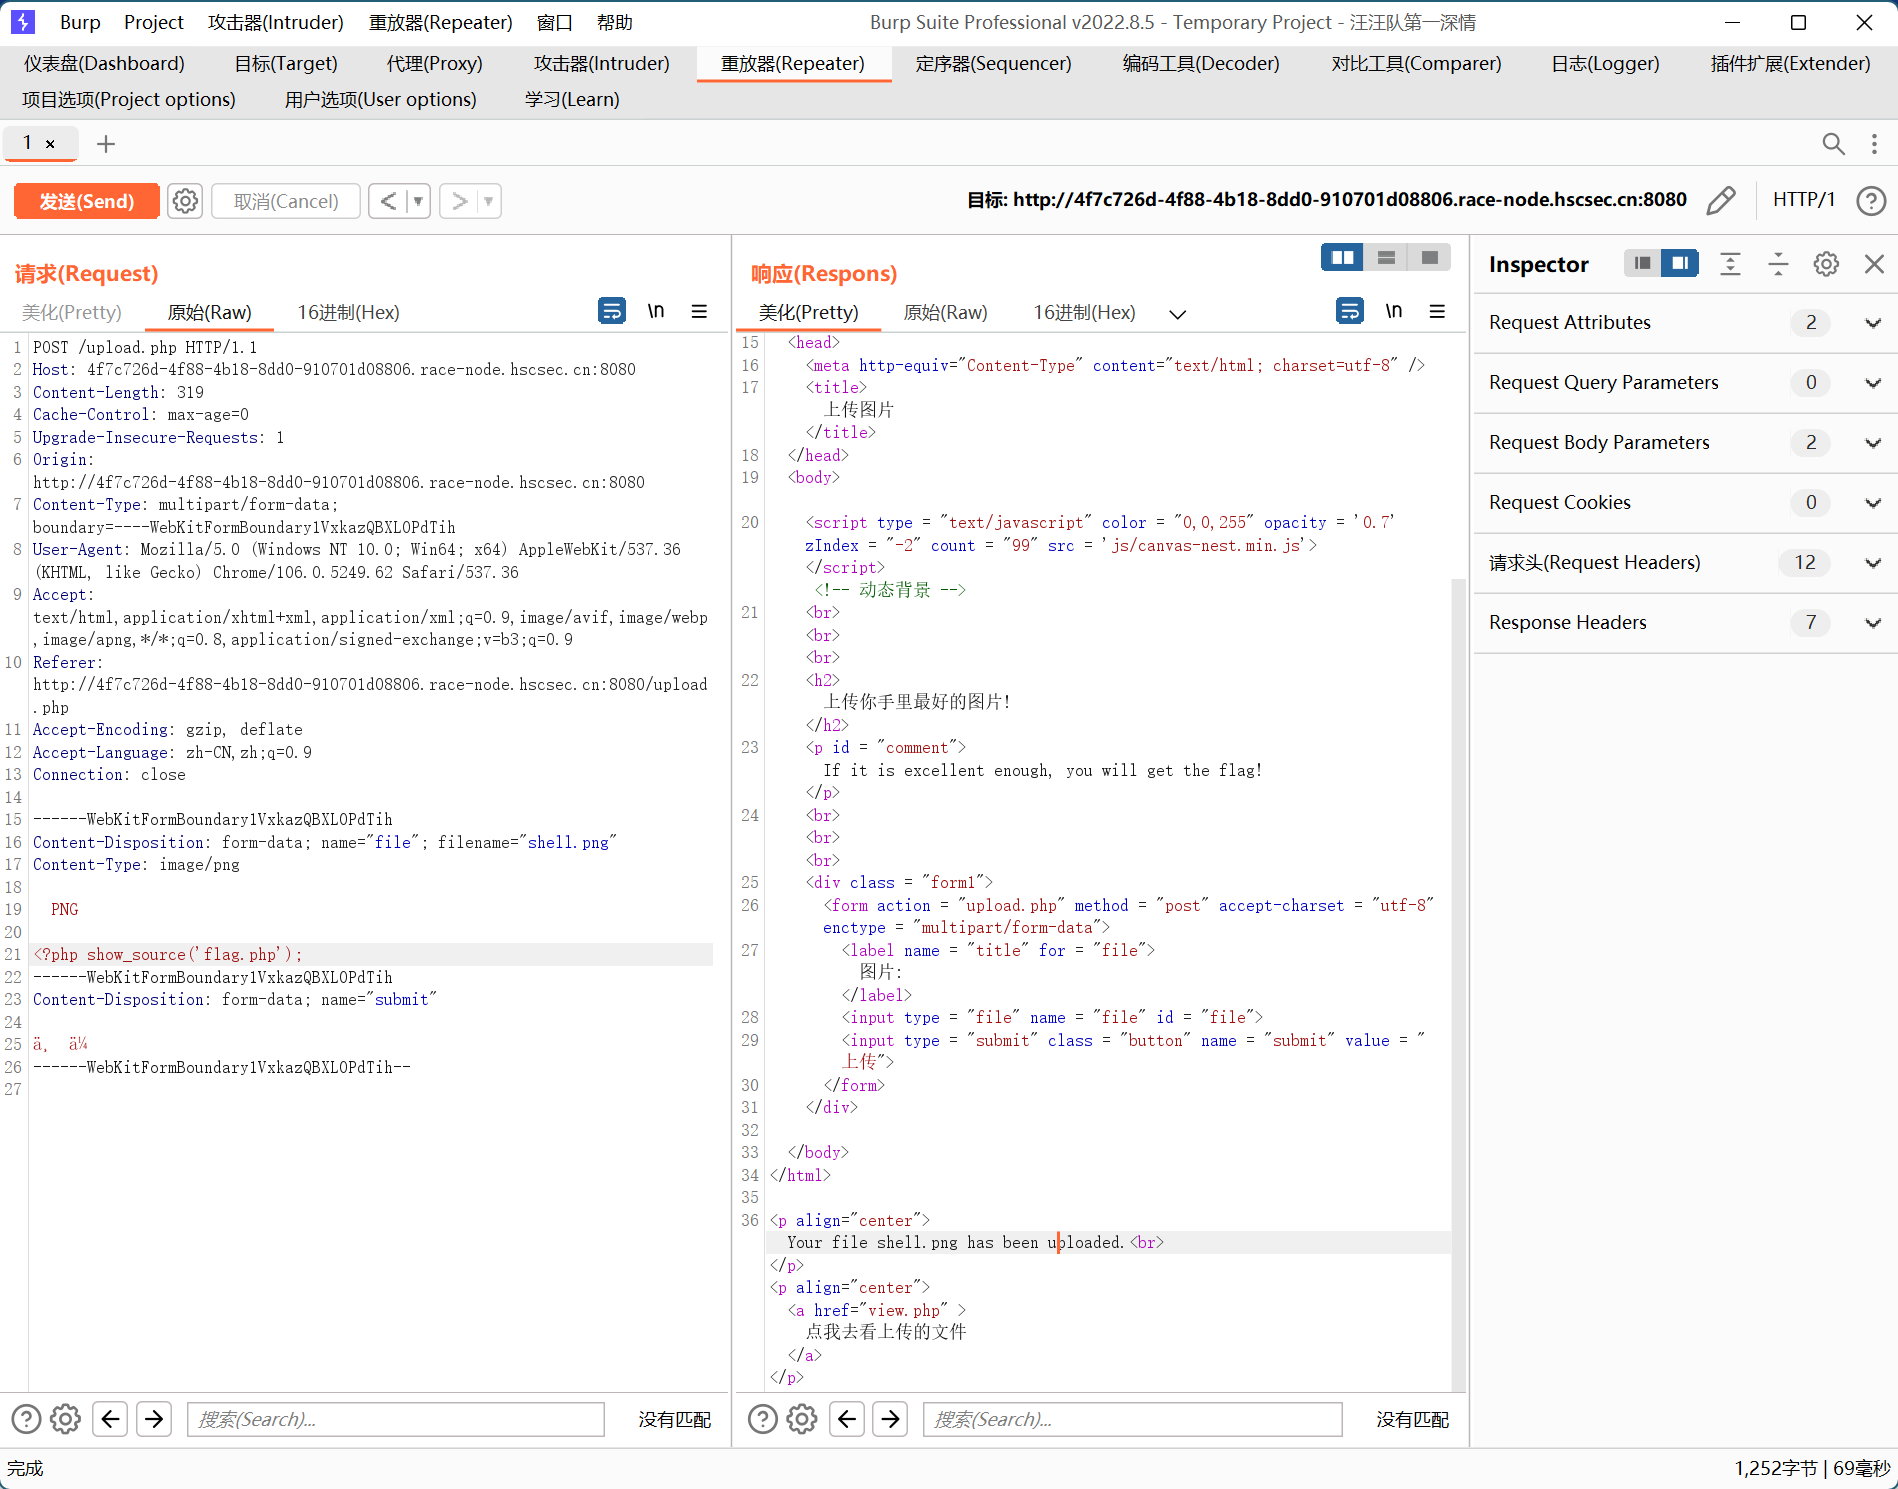Toggle response word wrap icon
Viewport: 1898px width, 1489px height.
tap(1349, 311)
